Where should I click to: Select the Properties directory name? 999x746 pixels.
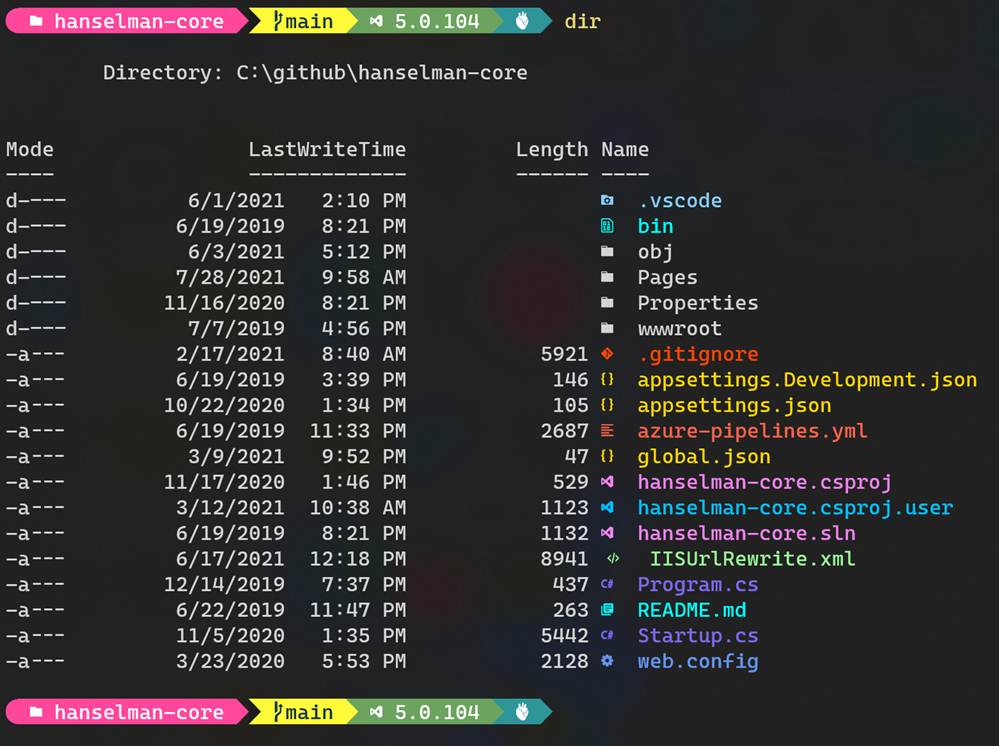click(697, 303)
